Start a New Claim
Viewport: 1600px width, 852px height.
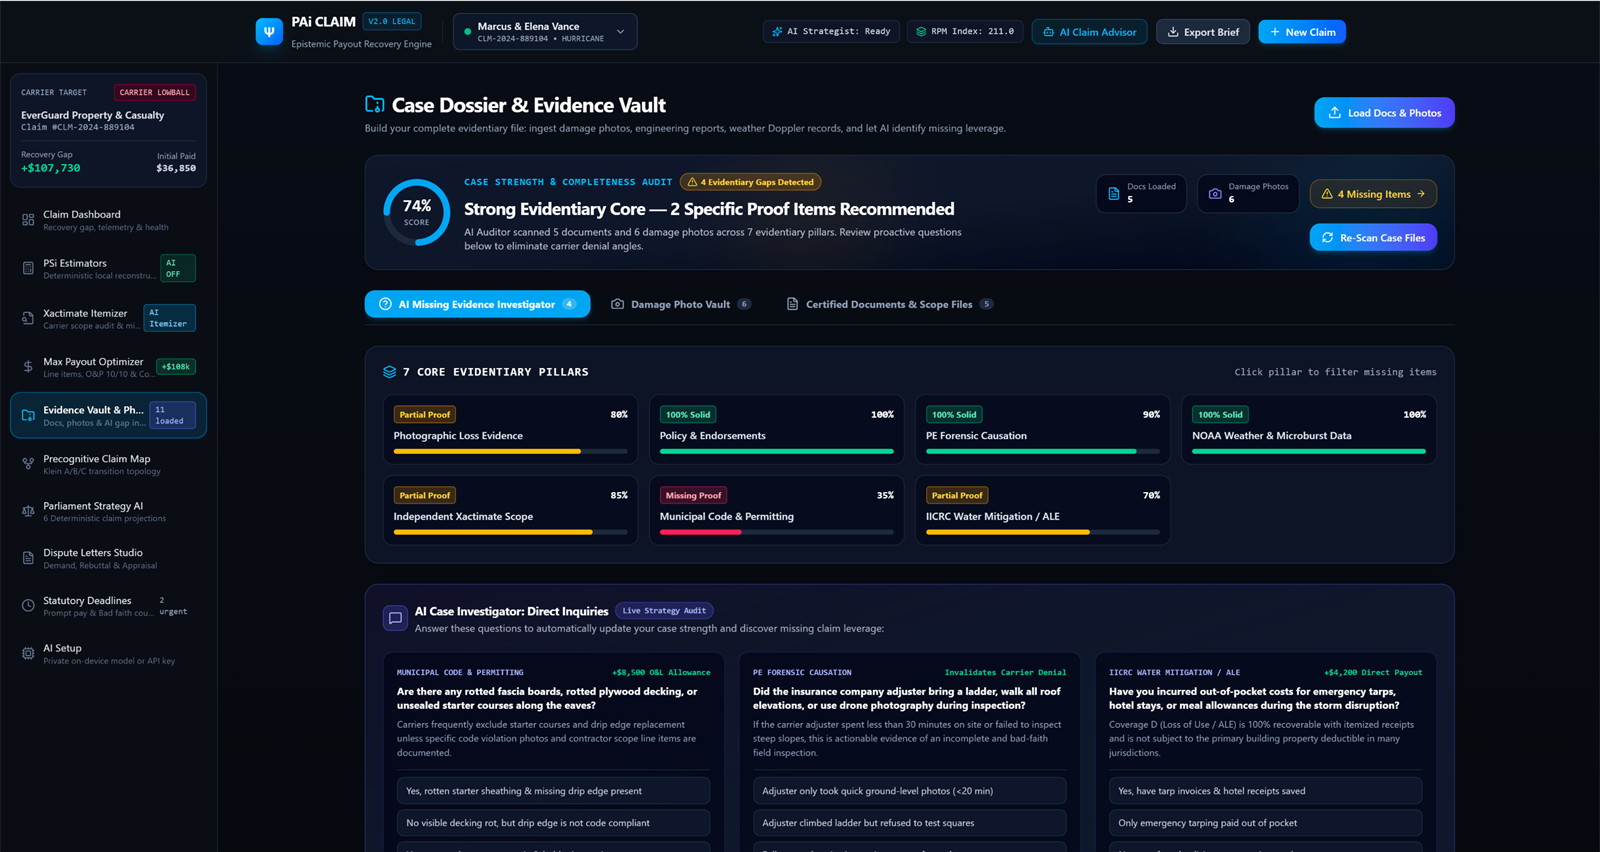click(1302, 32)
